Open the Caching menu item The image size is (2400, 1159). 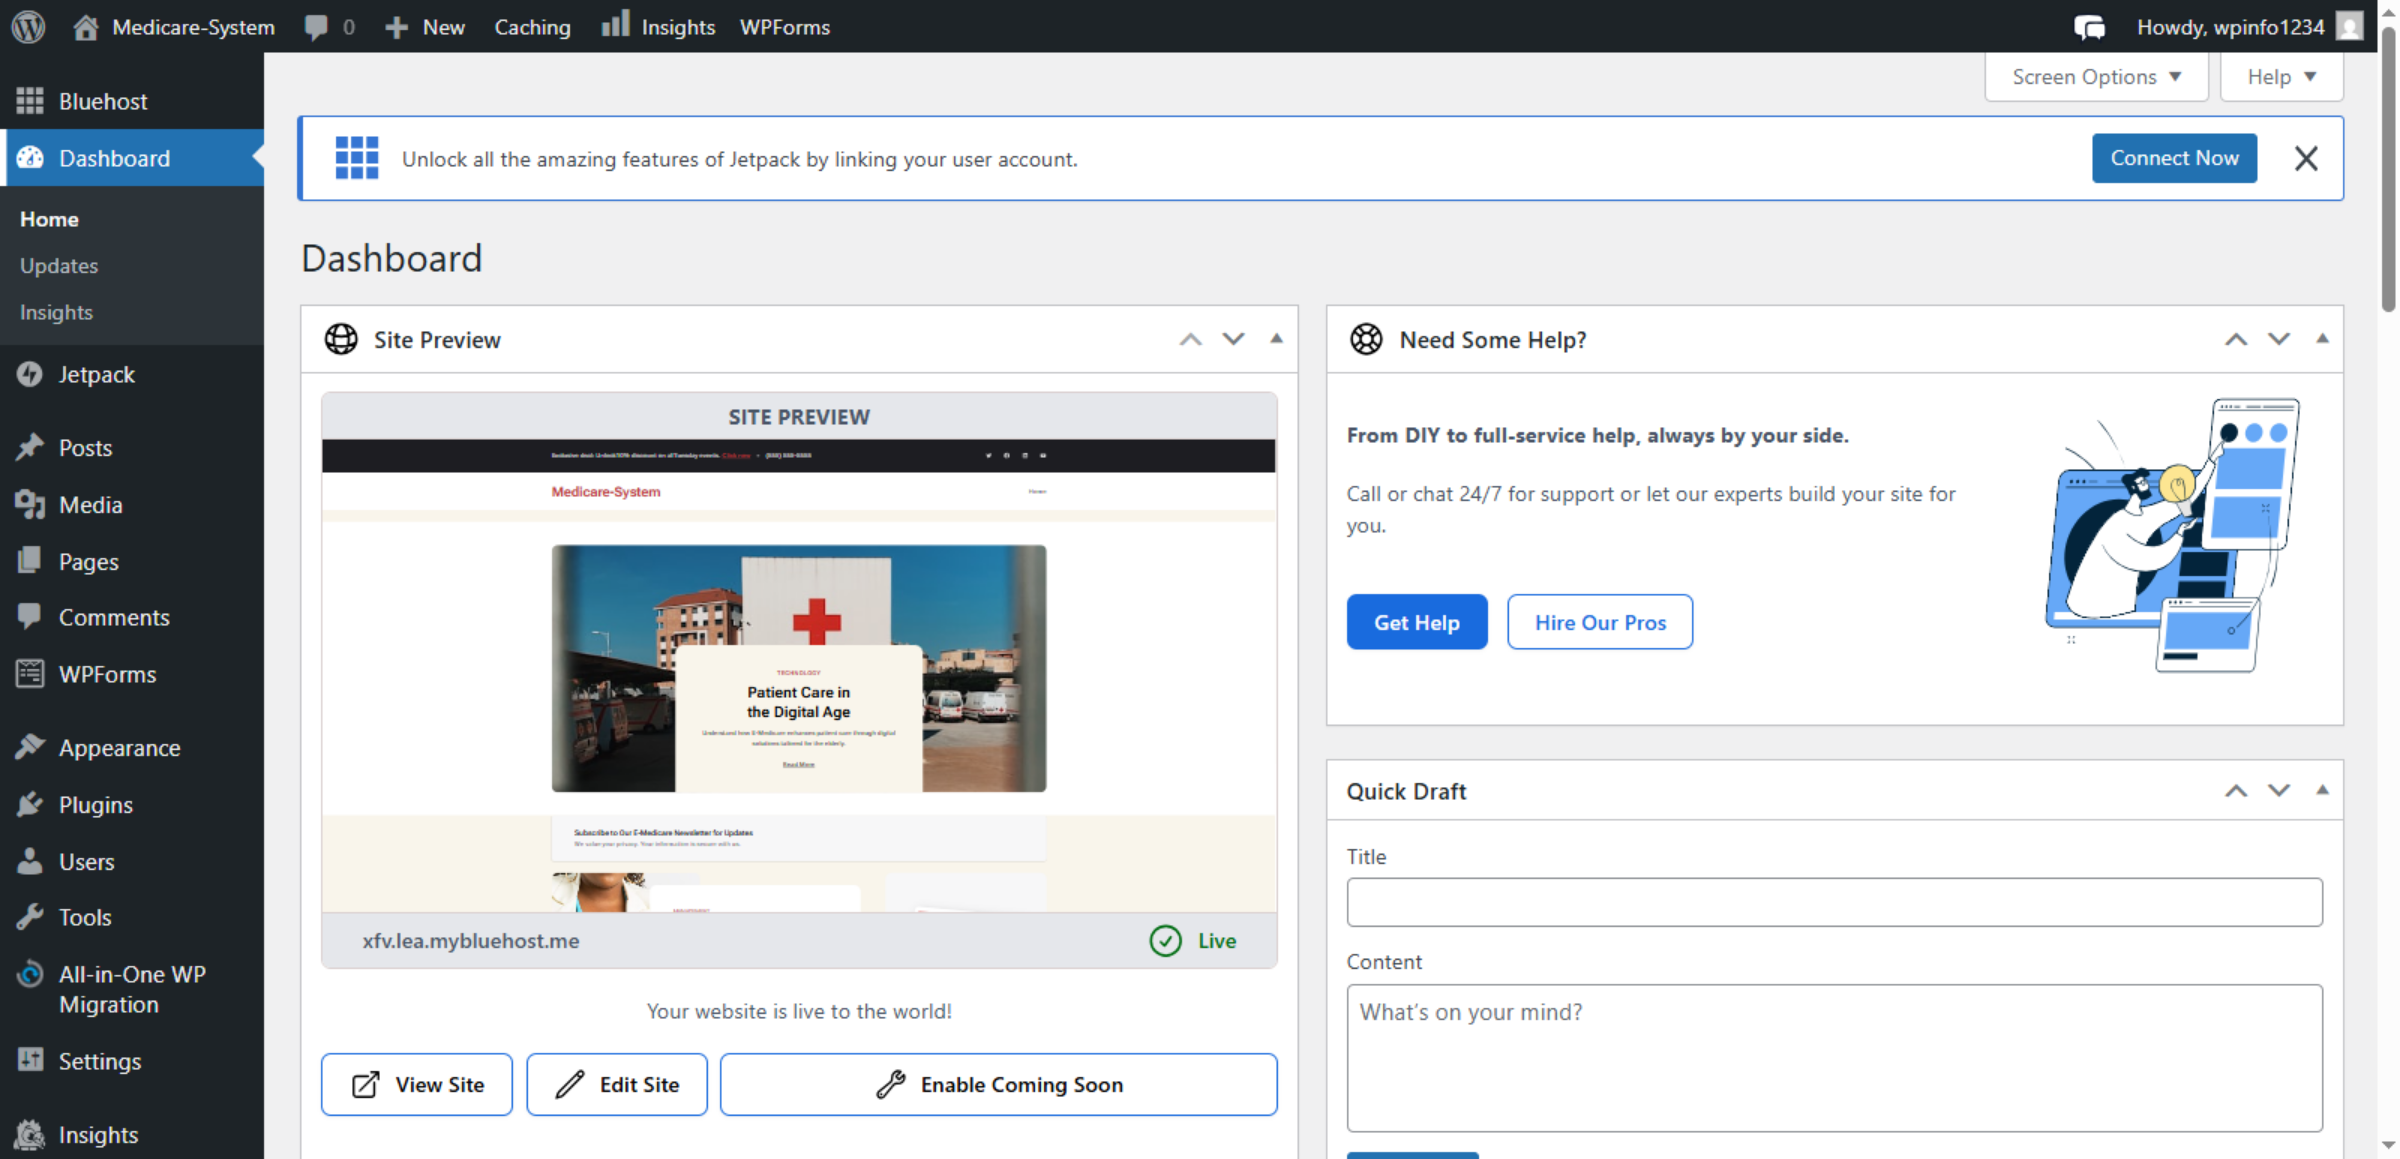[x=532, y=26]
